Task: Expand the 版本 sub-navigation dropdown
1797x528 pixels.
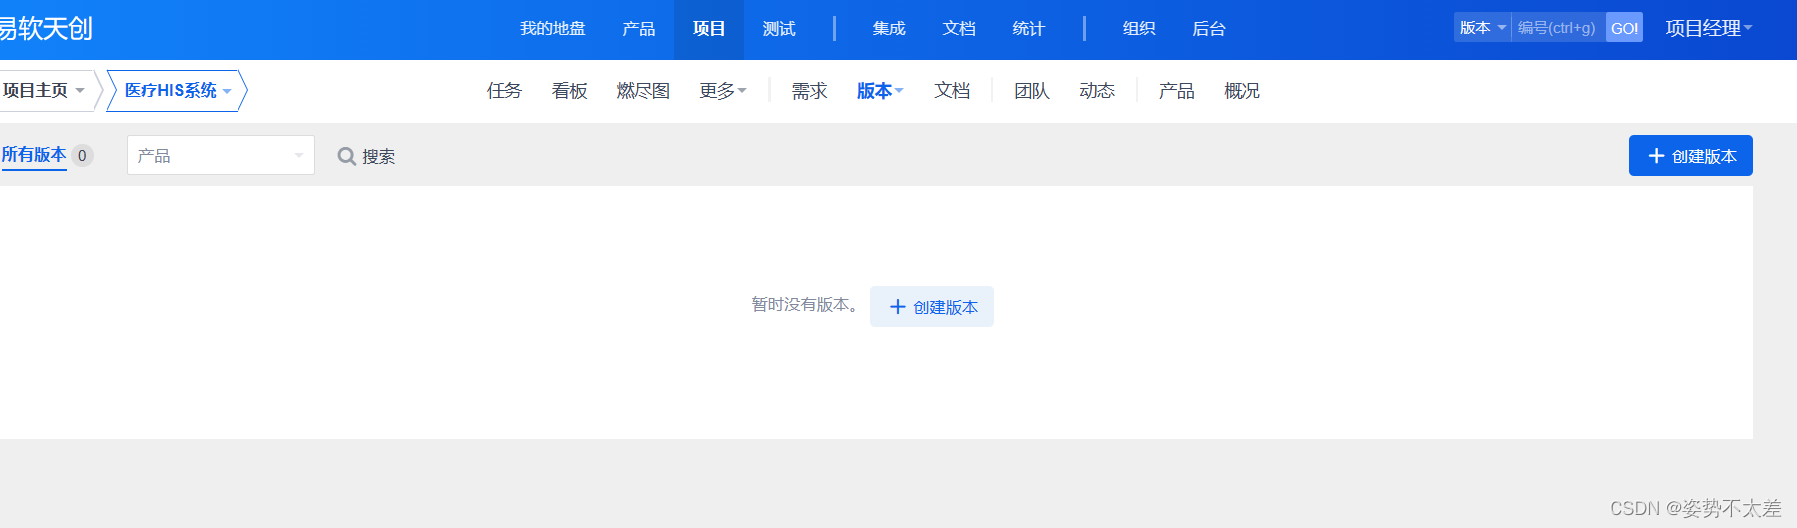Action: coord(880,91)
